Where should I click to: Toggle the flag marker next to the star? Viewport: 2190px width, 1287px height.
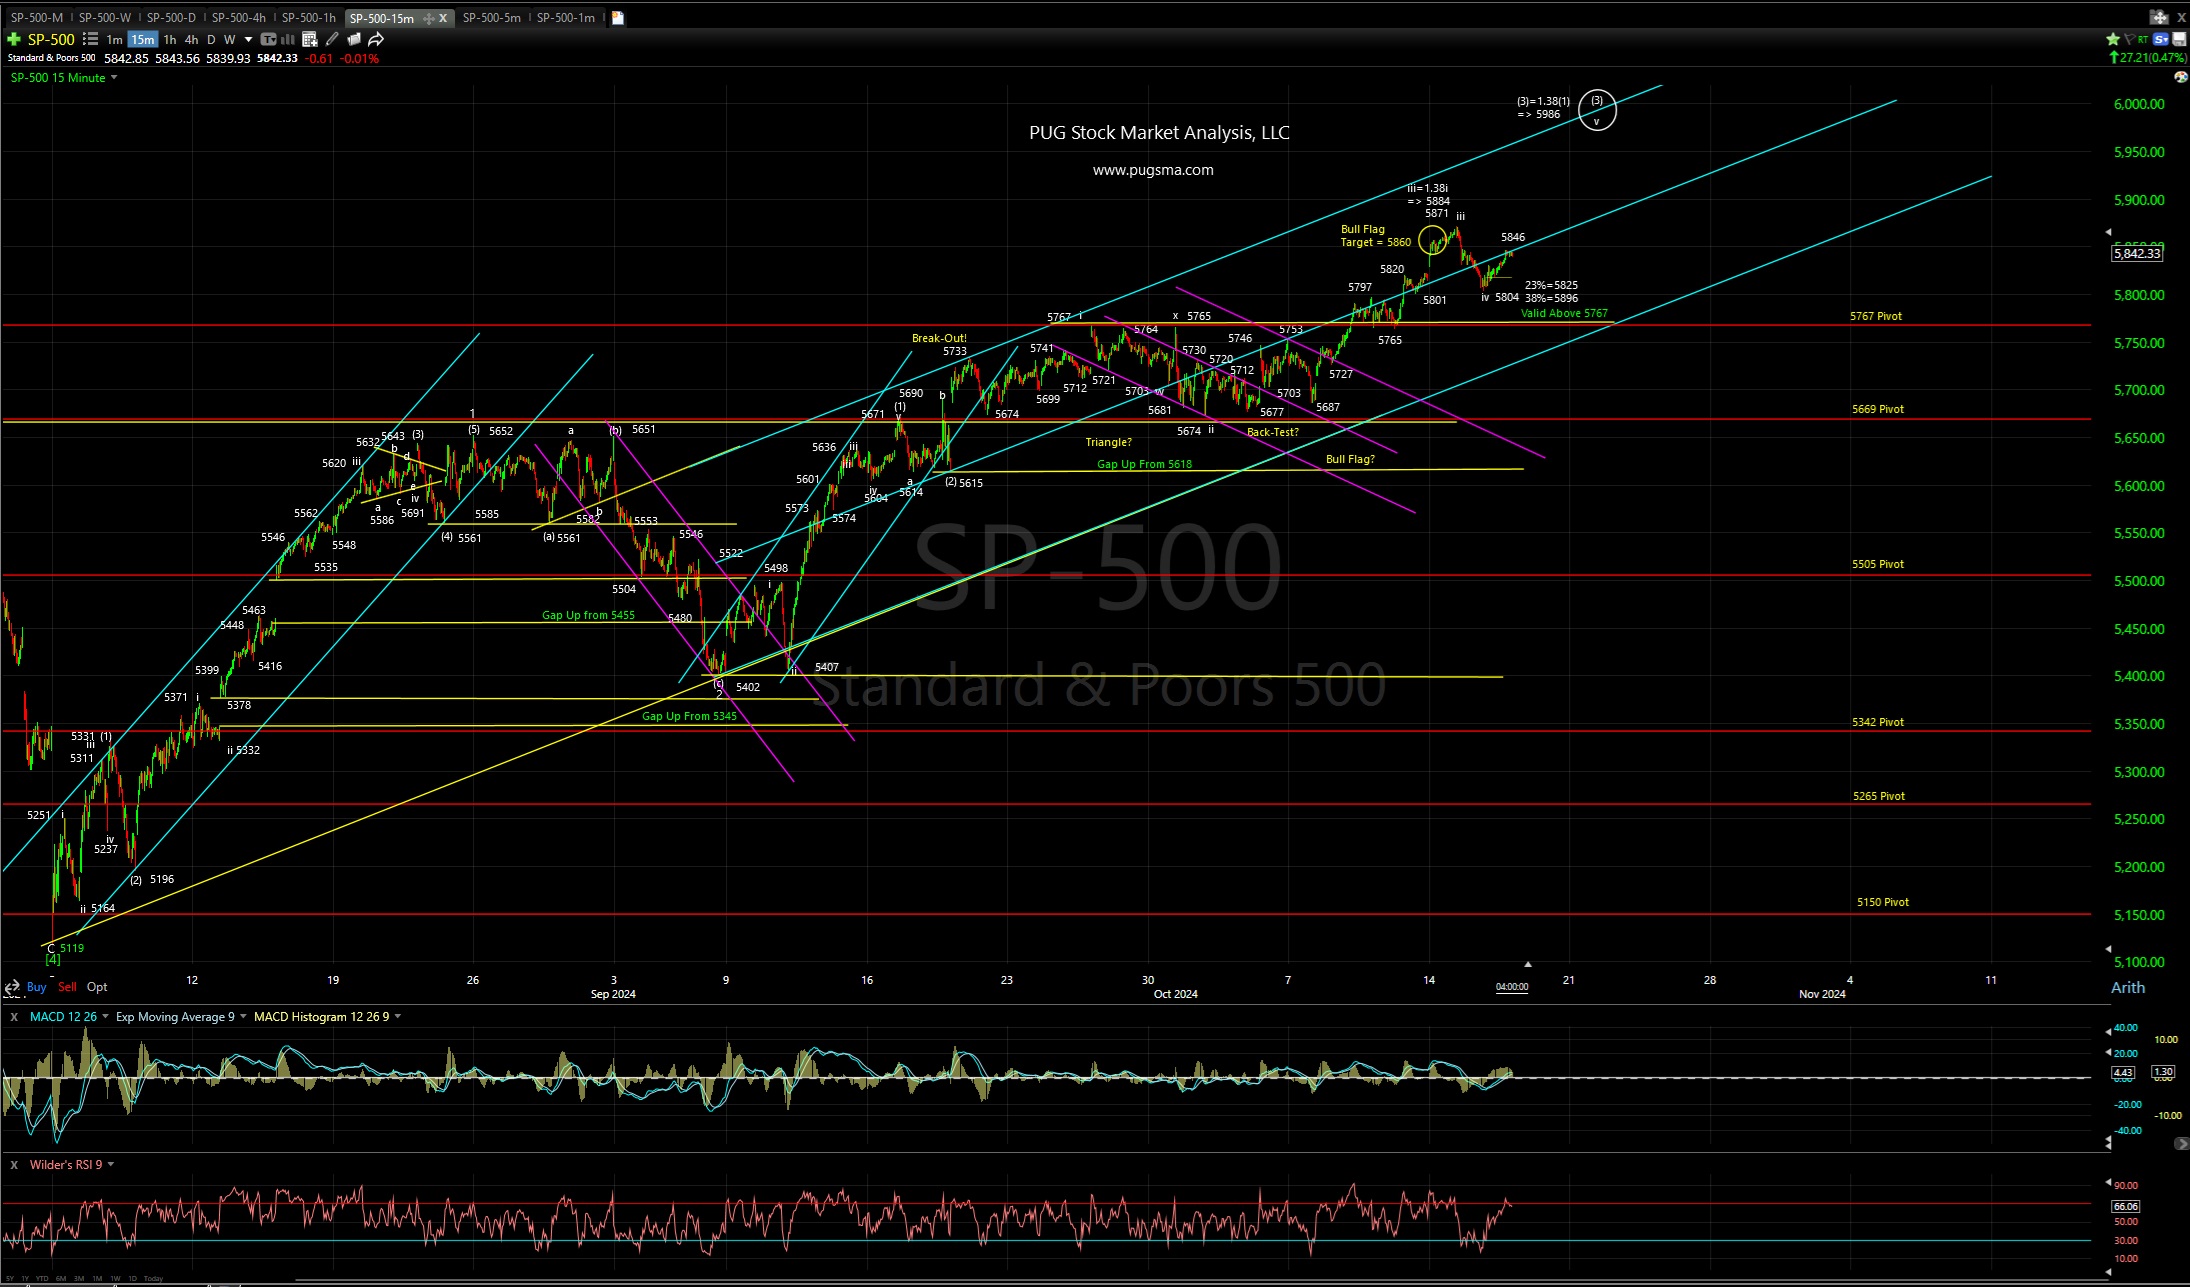2128,39
